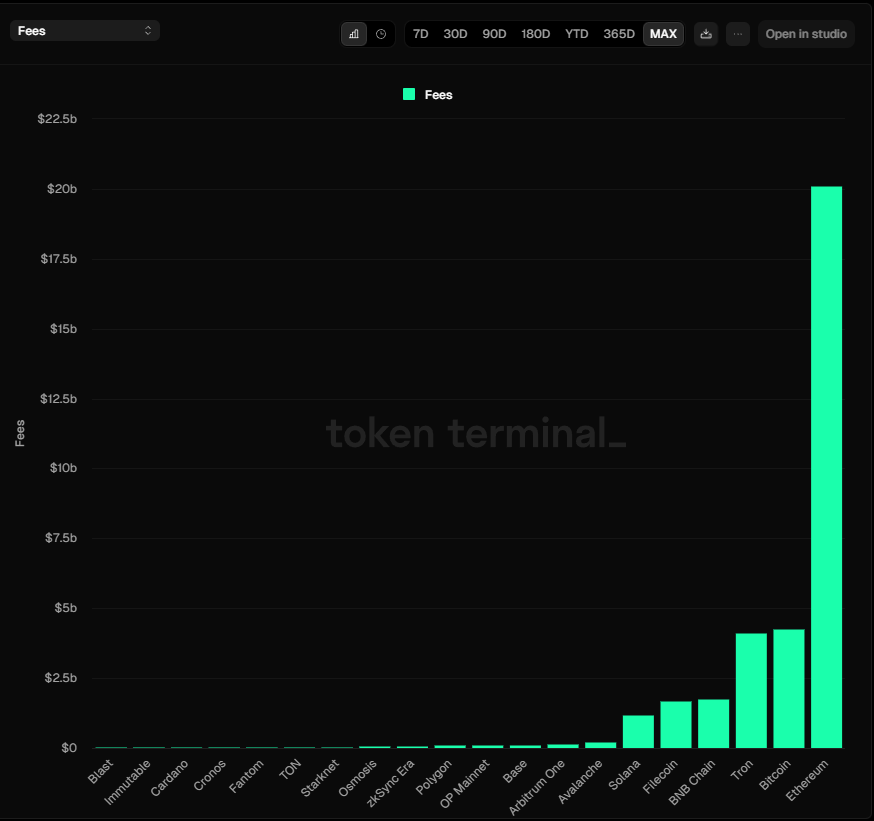874x821 pixels.
Task: Click the Open in studio button
Action: coord(805,33)
